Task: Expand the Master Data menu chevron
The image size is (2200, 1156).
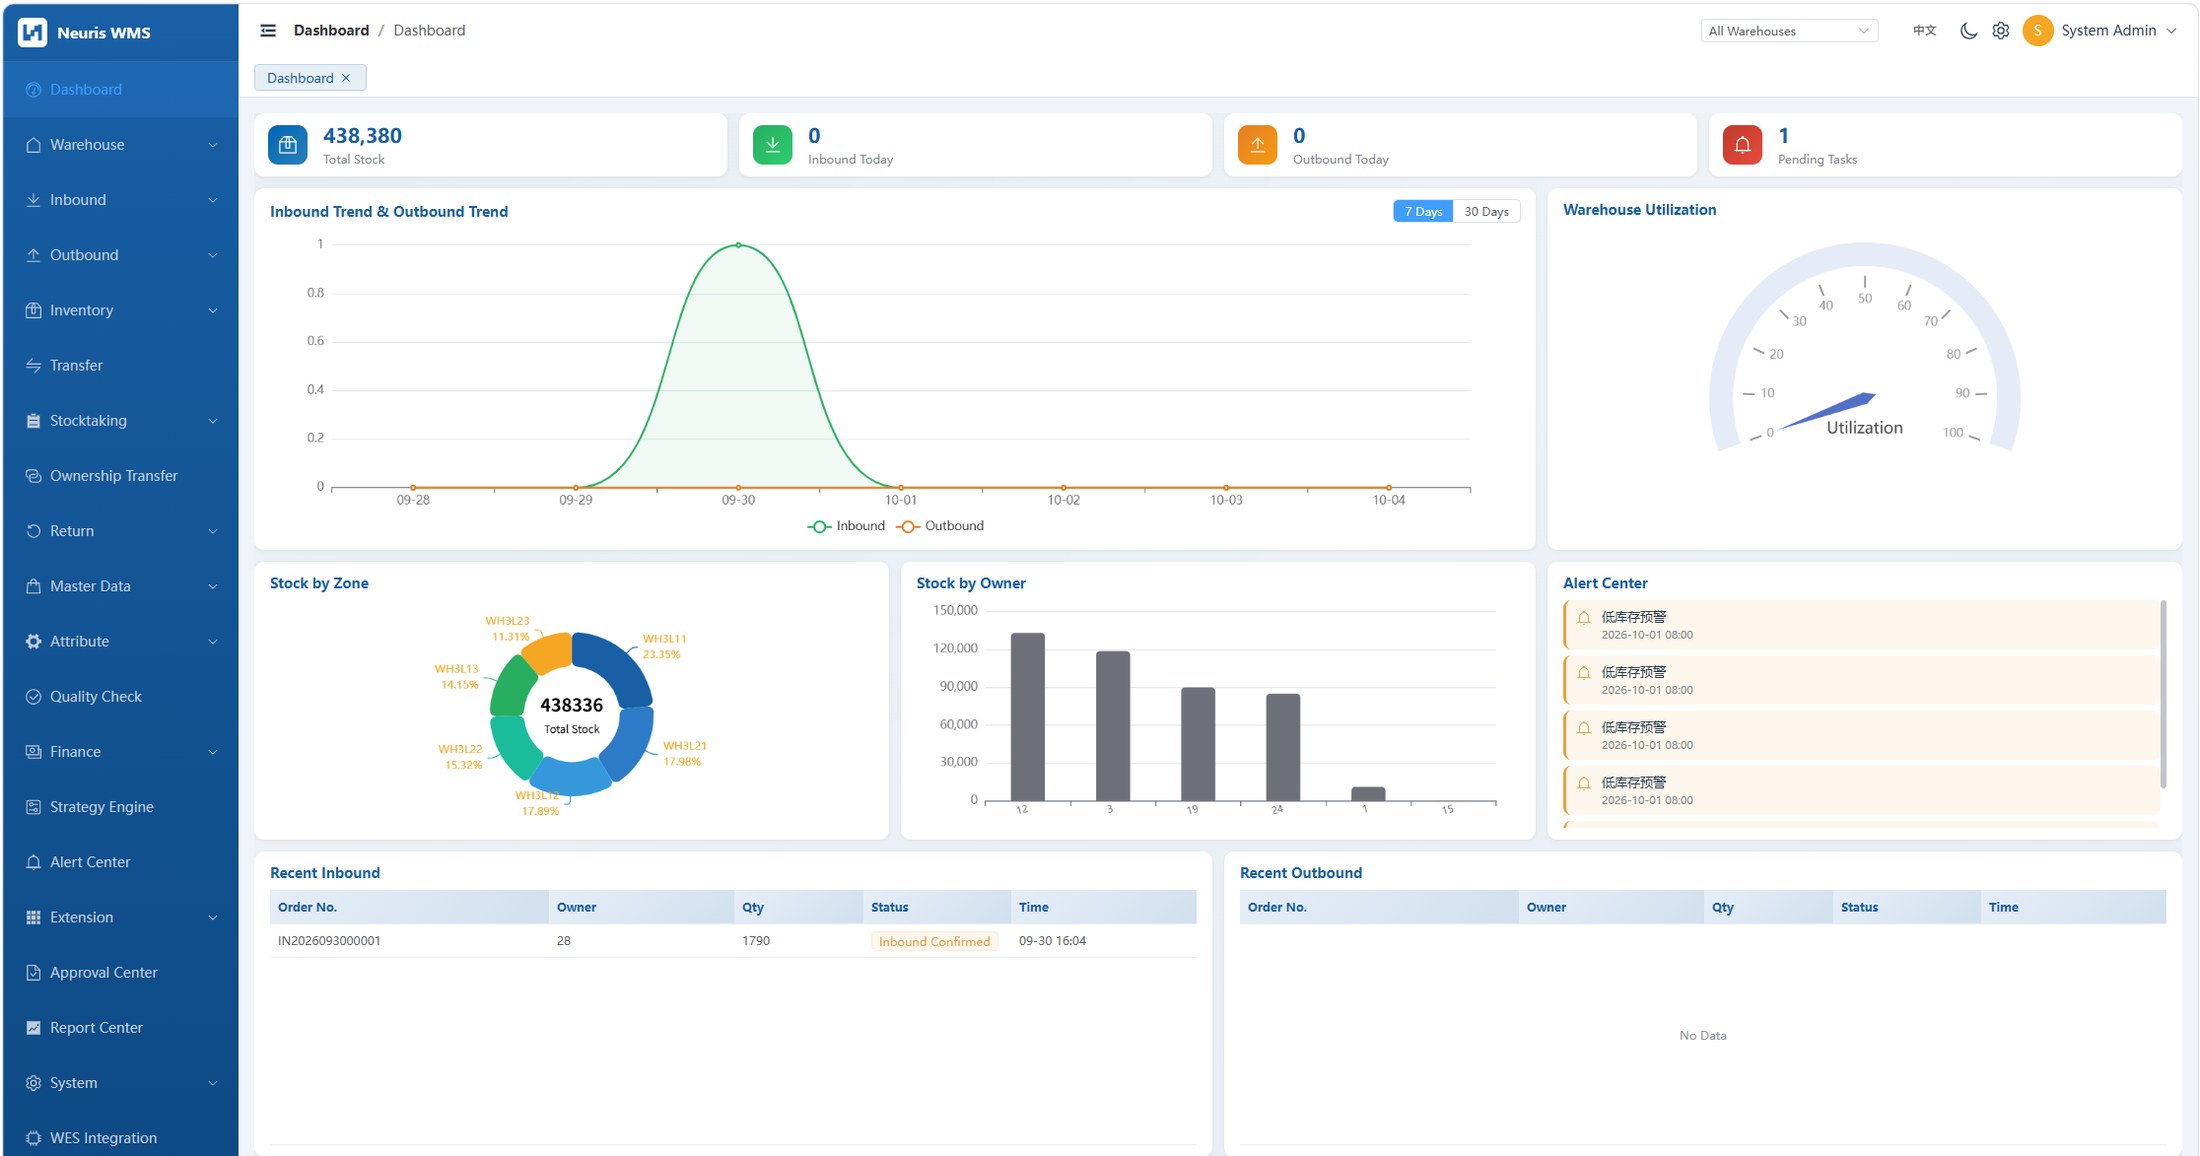Action: pyautogui.click(x=212, y=586)
